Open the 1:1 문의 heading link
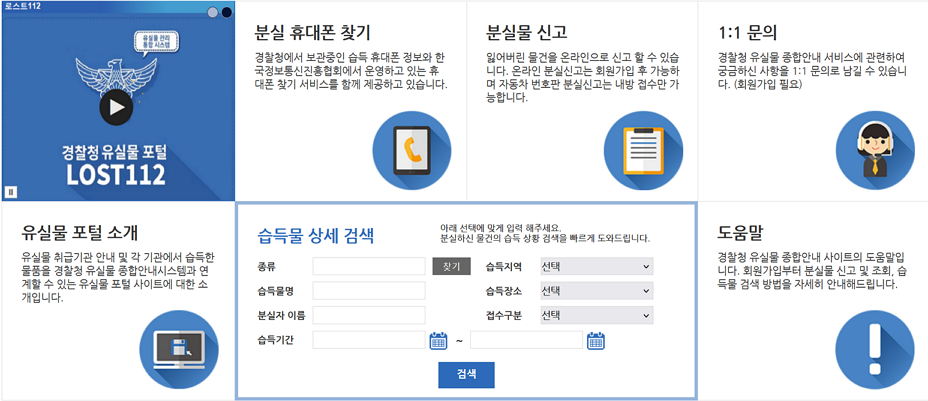Image resolution: width=928 pixels, height=401 pixels. (746, 32)
